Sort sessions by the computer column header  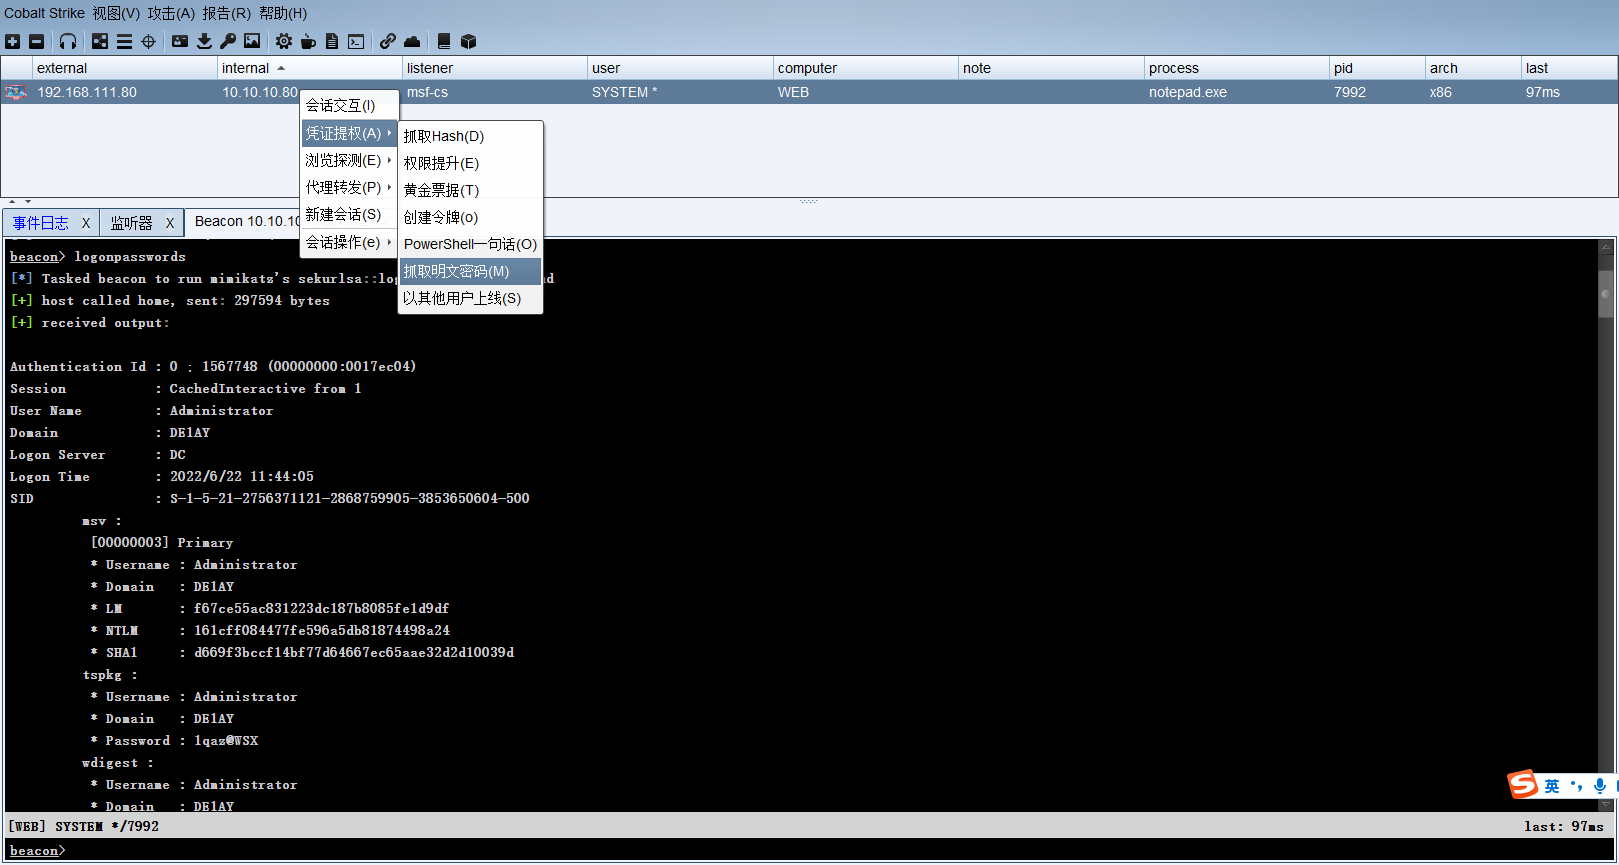[865, 68]
